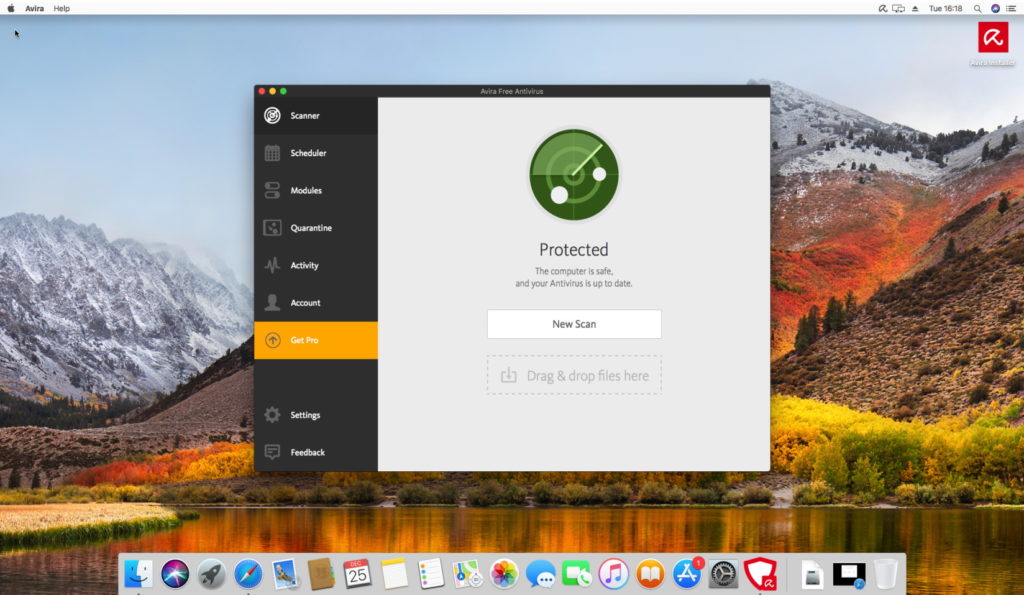Image resolution: width=1024 pixels, height=595 pixels.
Task: Click the Avira shield icon in Dock
Action: [760, 573]
